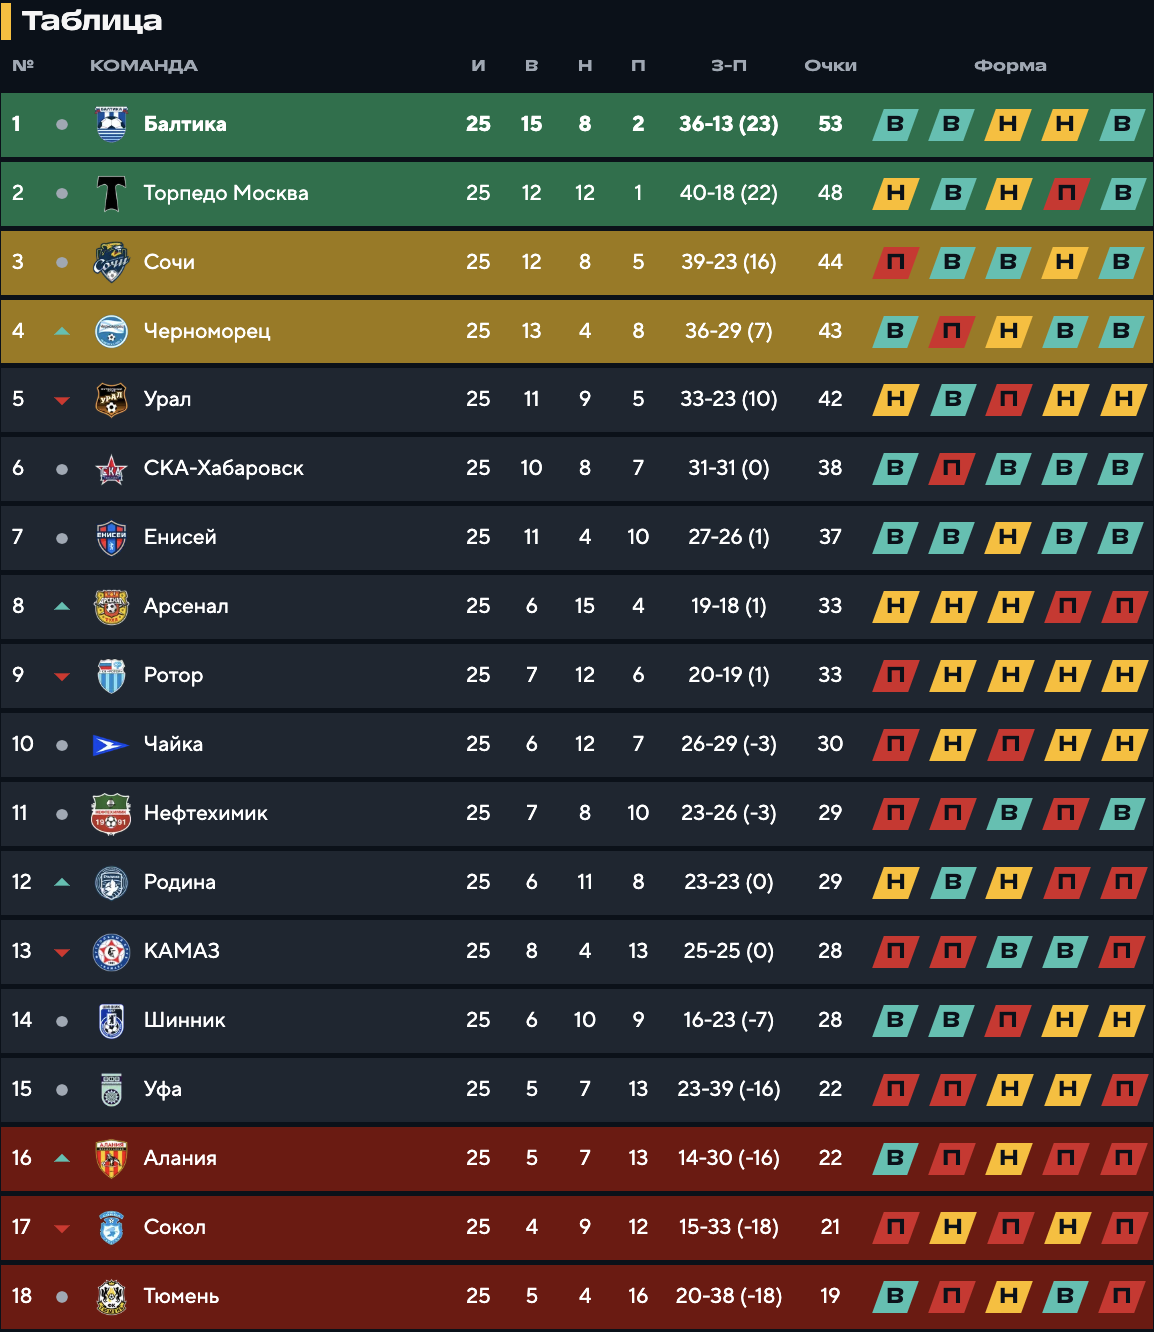The image size is (1154, 1332).
Task: Open the Арсенал team link
Action: [x=186, y=606]
